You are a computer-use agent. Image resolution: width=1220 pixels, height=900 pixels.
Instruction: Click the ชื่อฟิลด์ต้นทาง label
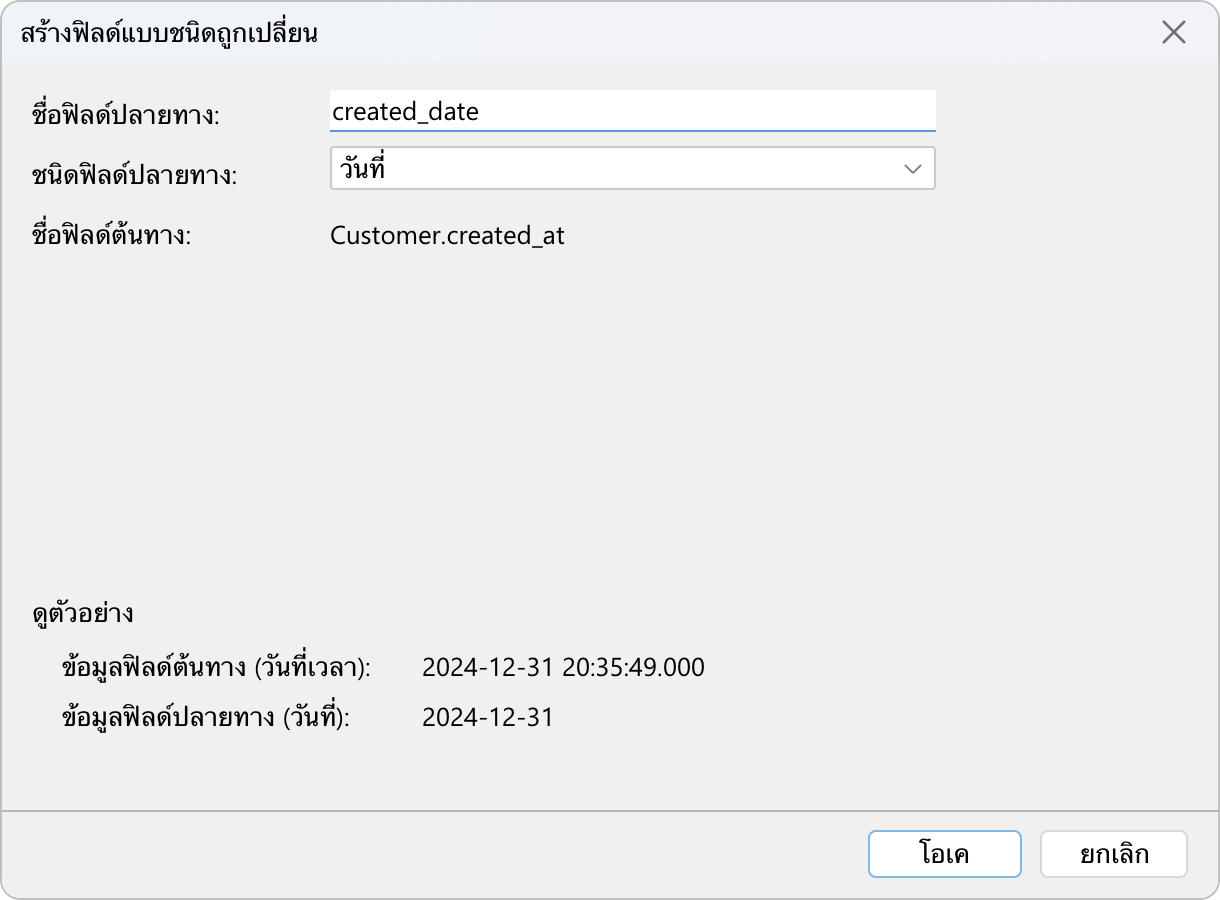tap(111, 237)
